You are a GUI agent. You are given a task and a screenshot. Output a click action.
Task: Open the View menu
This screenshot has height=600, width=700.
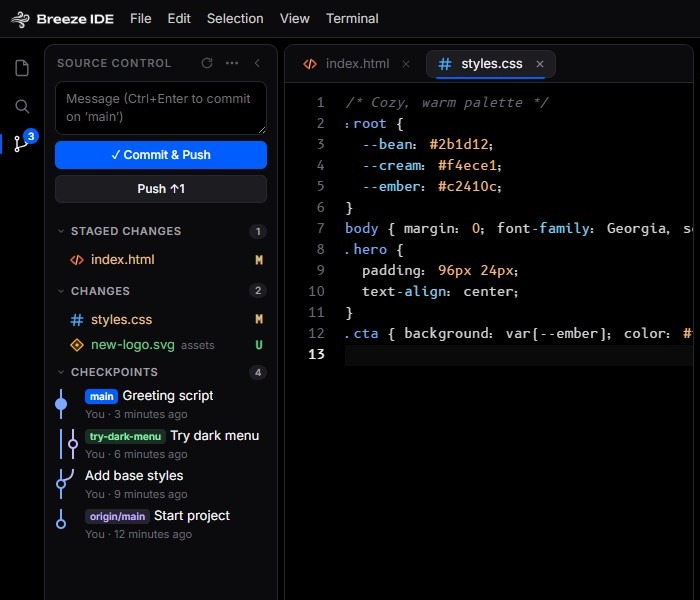(295, 19)
